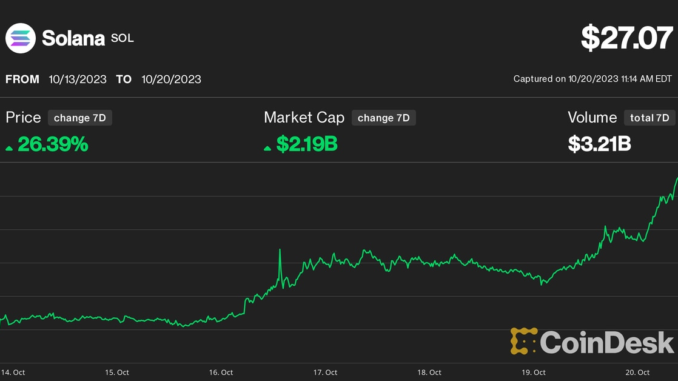Click the Price change 7D badge

click(x=80, y=118)
